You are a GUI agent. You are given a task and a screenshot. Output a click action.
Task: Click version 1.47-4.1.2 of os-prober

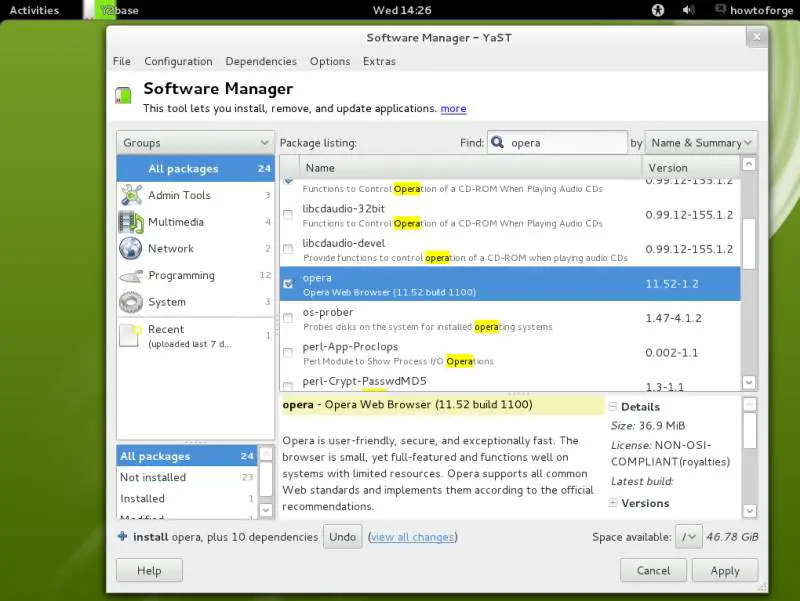(673, 318)
